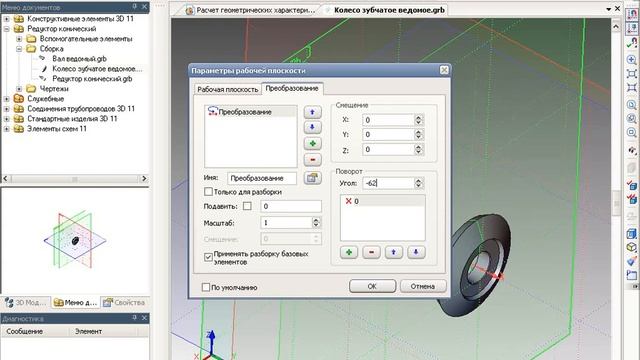This screenshot has height=360, width=640.
Task: Click the Имя text field
Action: pos(262,178)
